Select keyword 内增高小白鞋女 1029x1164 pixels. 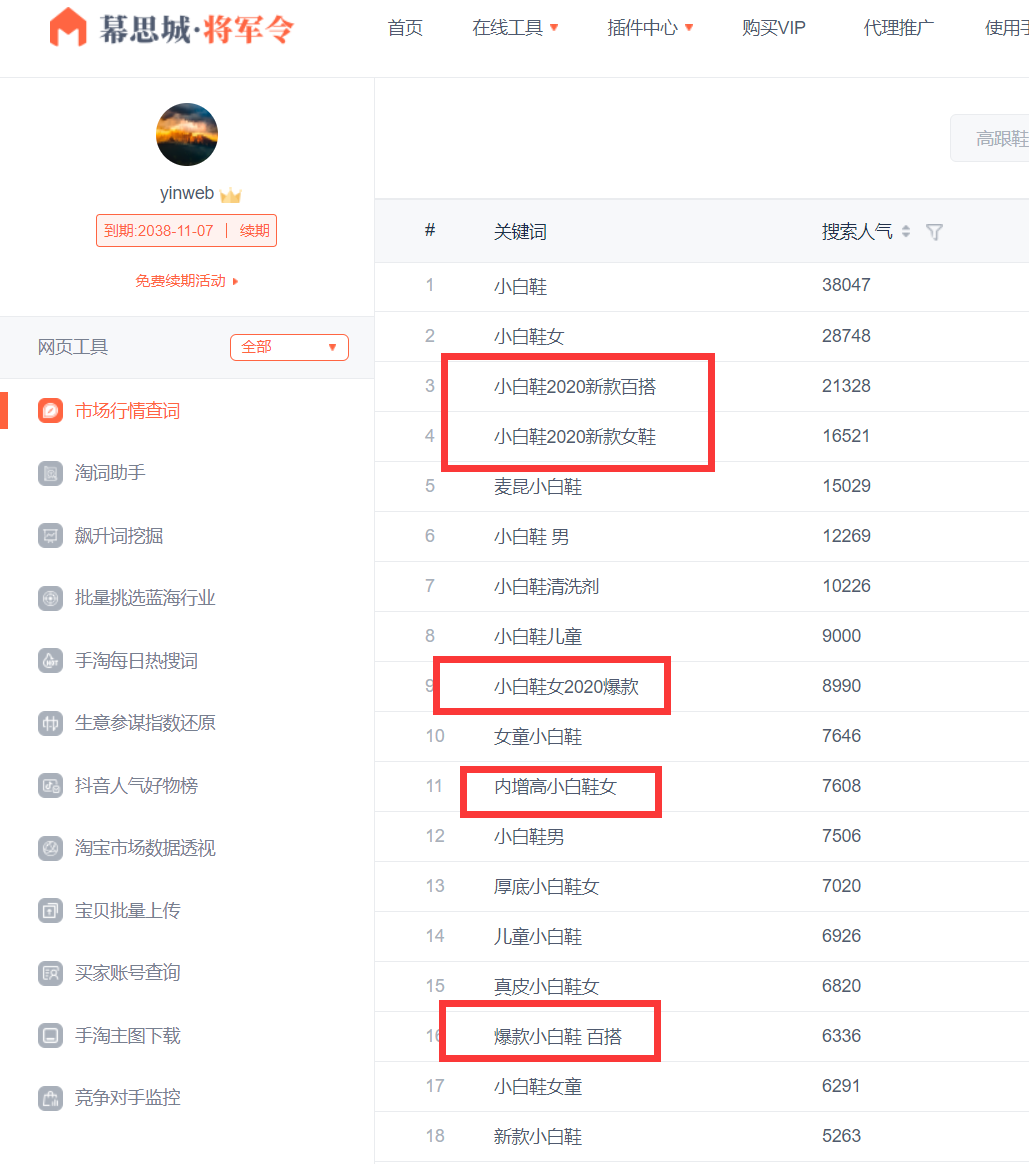point(555,786)
